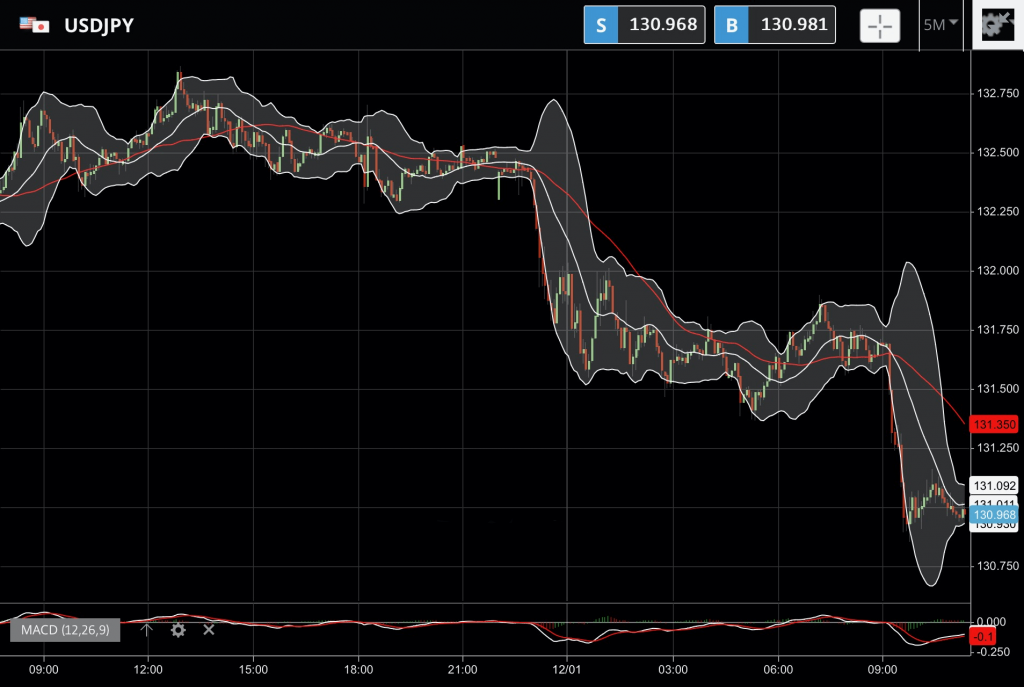Click the 21:00 time axis label

462,669
